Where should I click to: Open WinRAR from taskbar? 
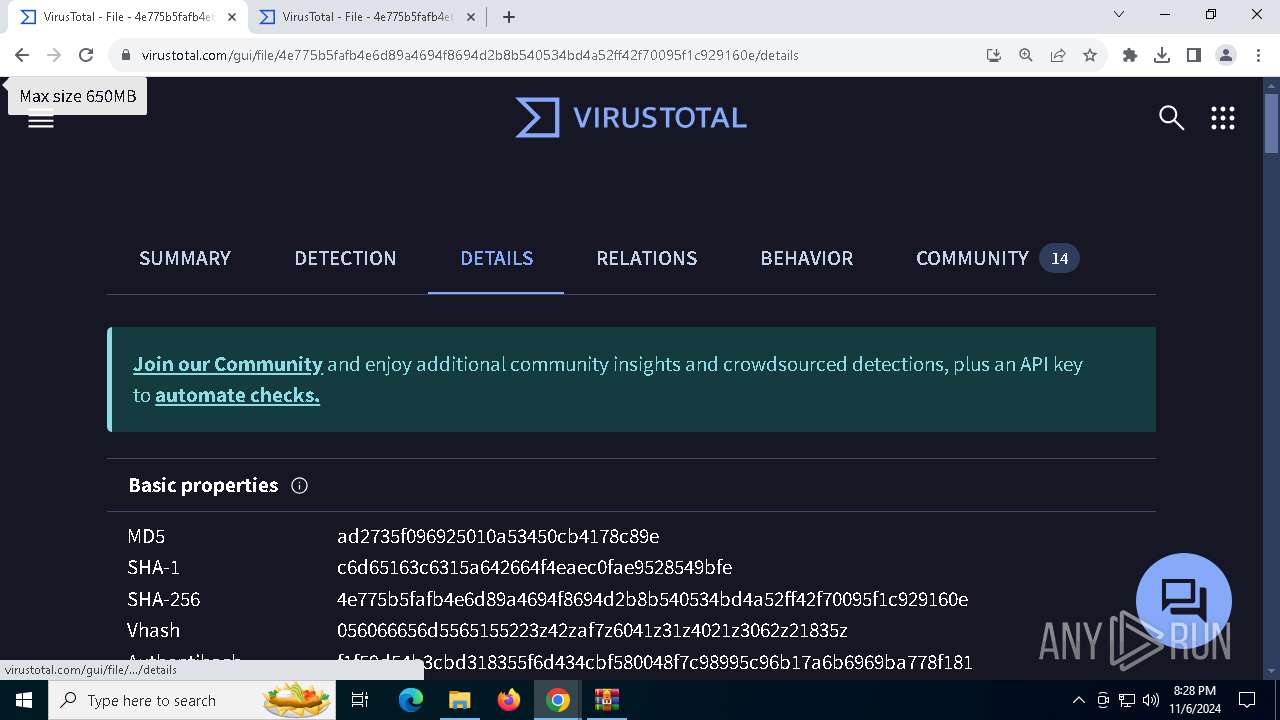pyautogui.click(x=607, y=700)
